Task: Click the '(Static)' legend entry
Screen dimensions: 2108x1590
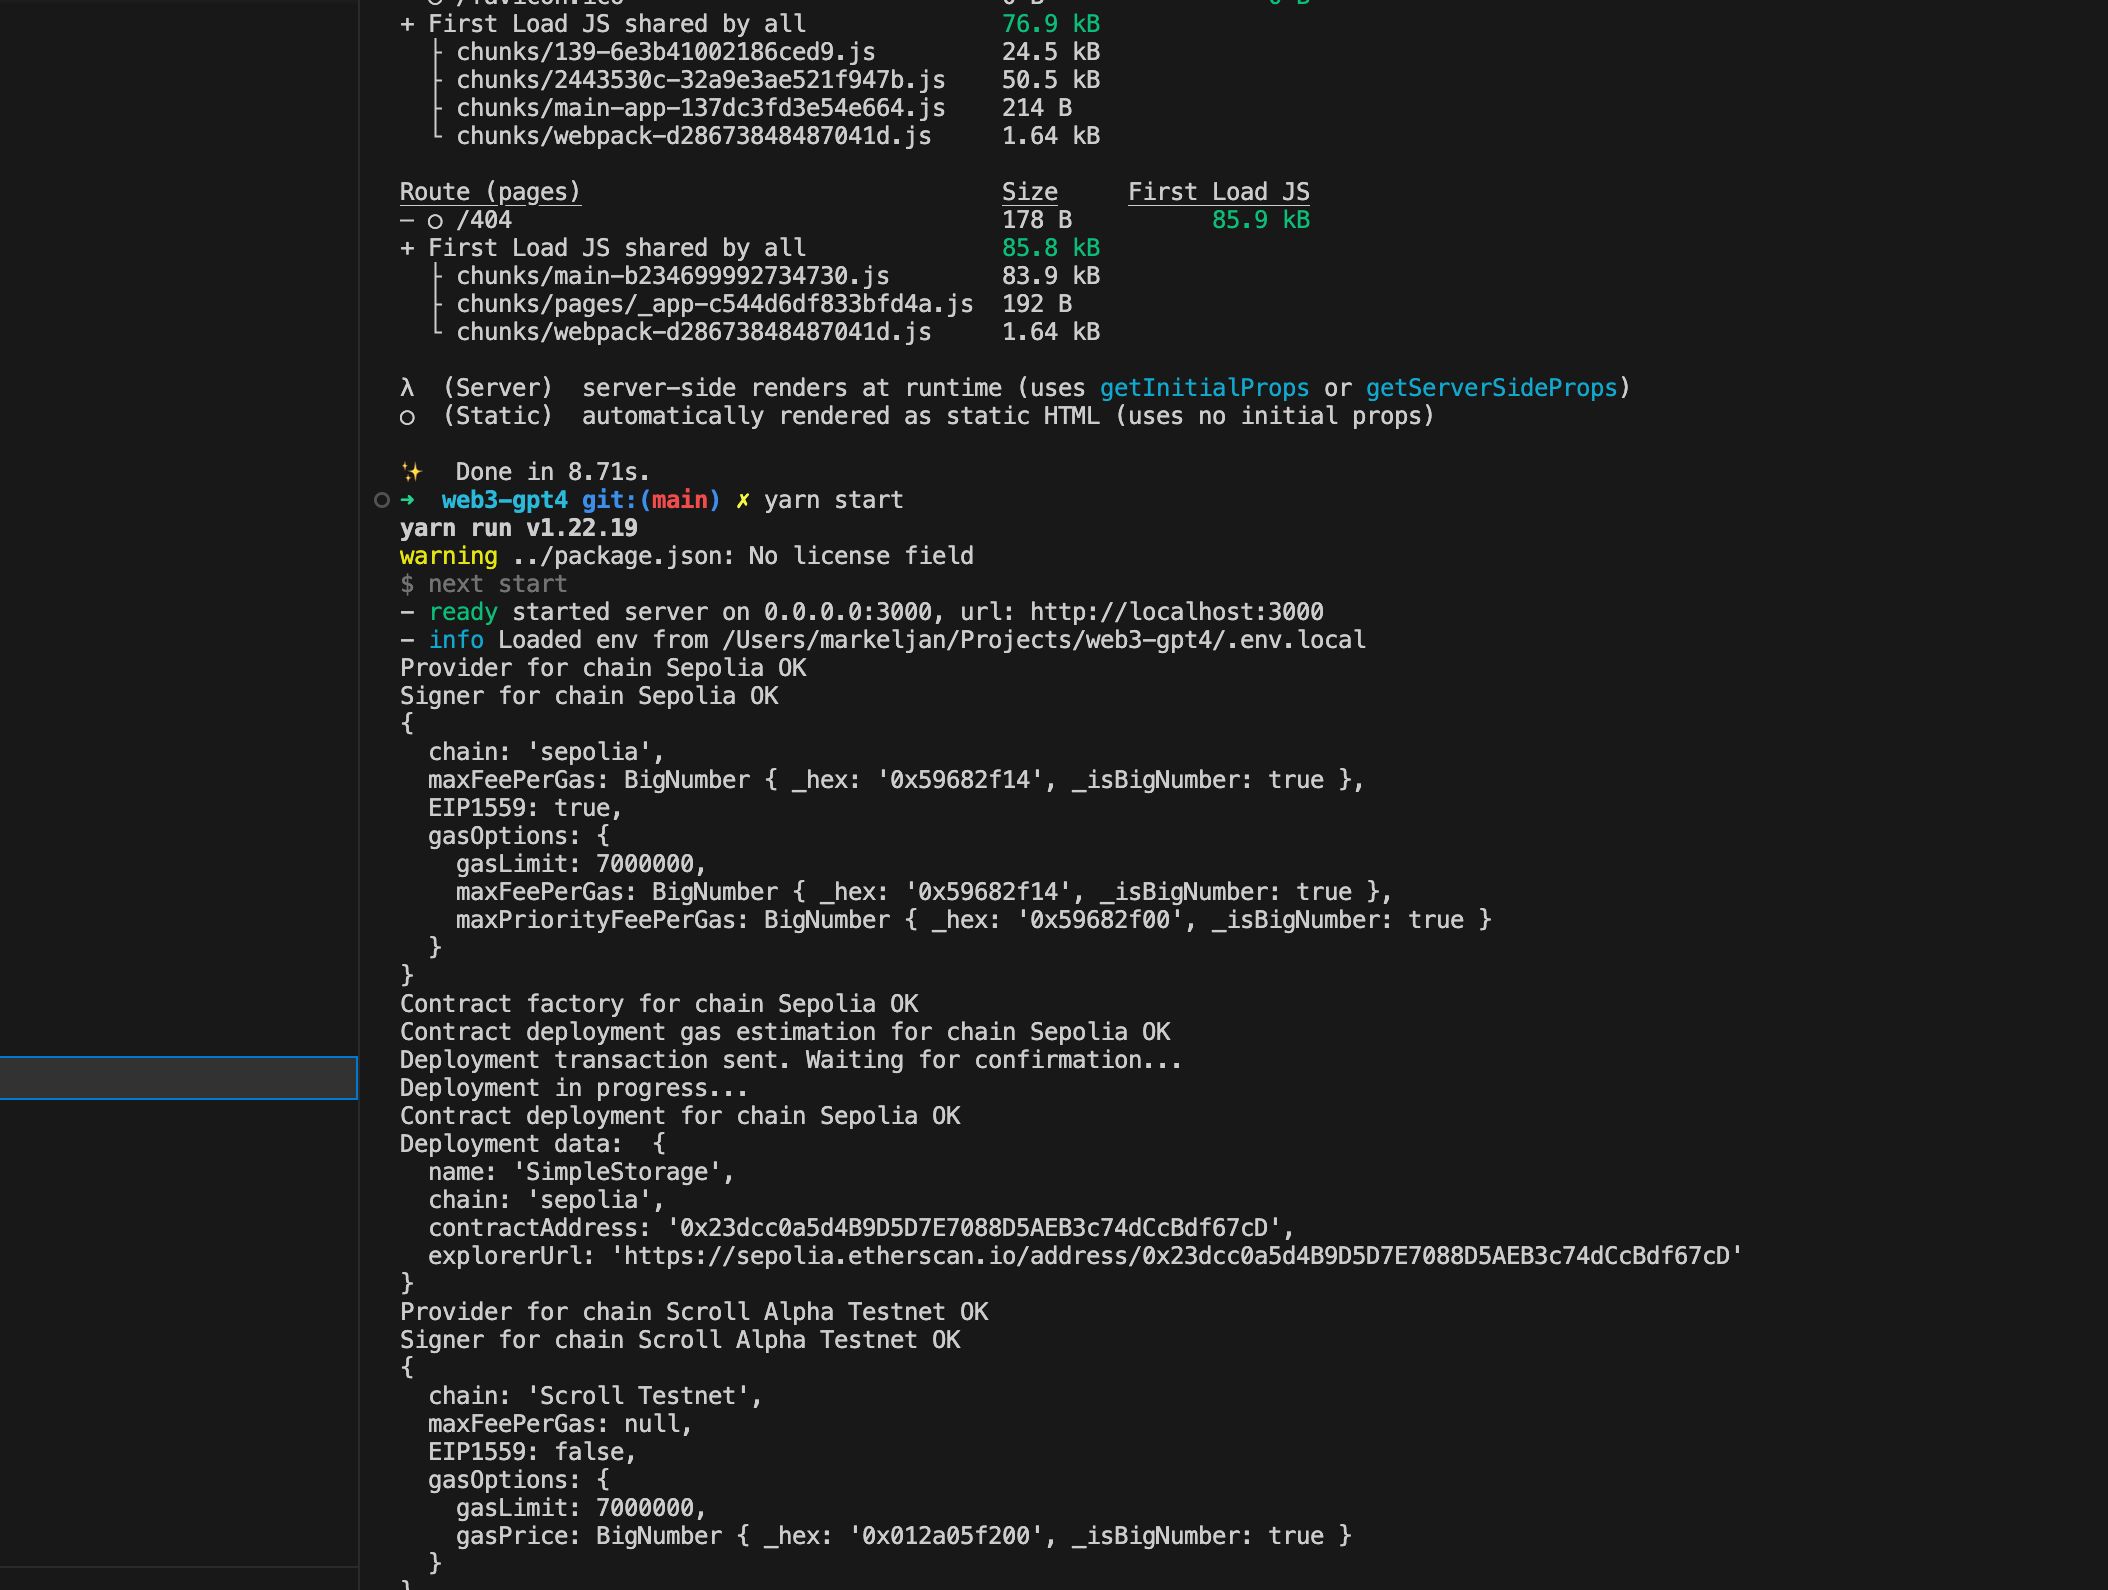Action: click(x=497, y=416)
